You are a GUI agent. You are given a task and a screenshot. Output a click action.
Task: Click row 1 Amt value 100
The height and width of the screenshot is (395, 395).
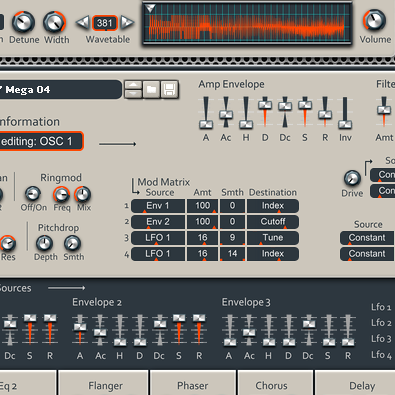coord(202,206)
